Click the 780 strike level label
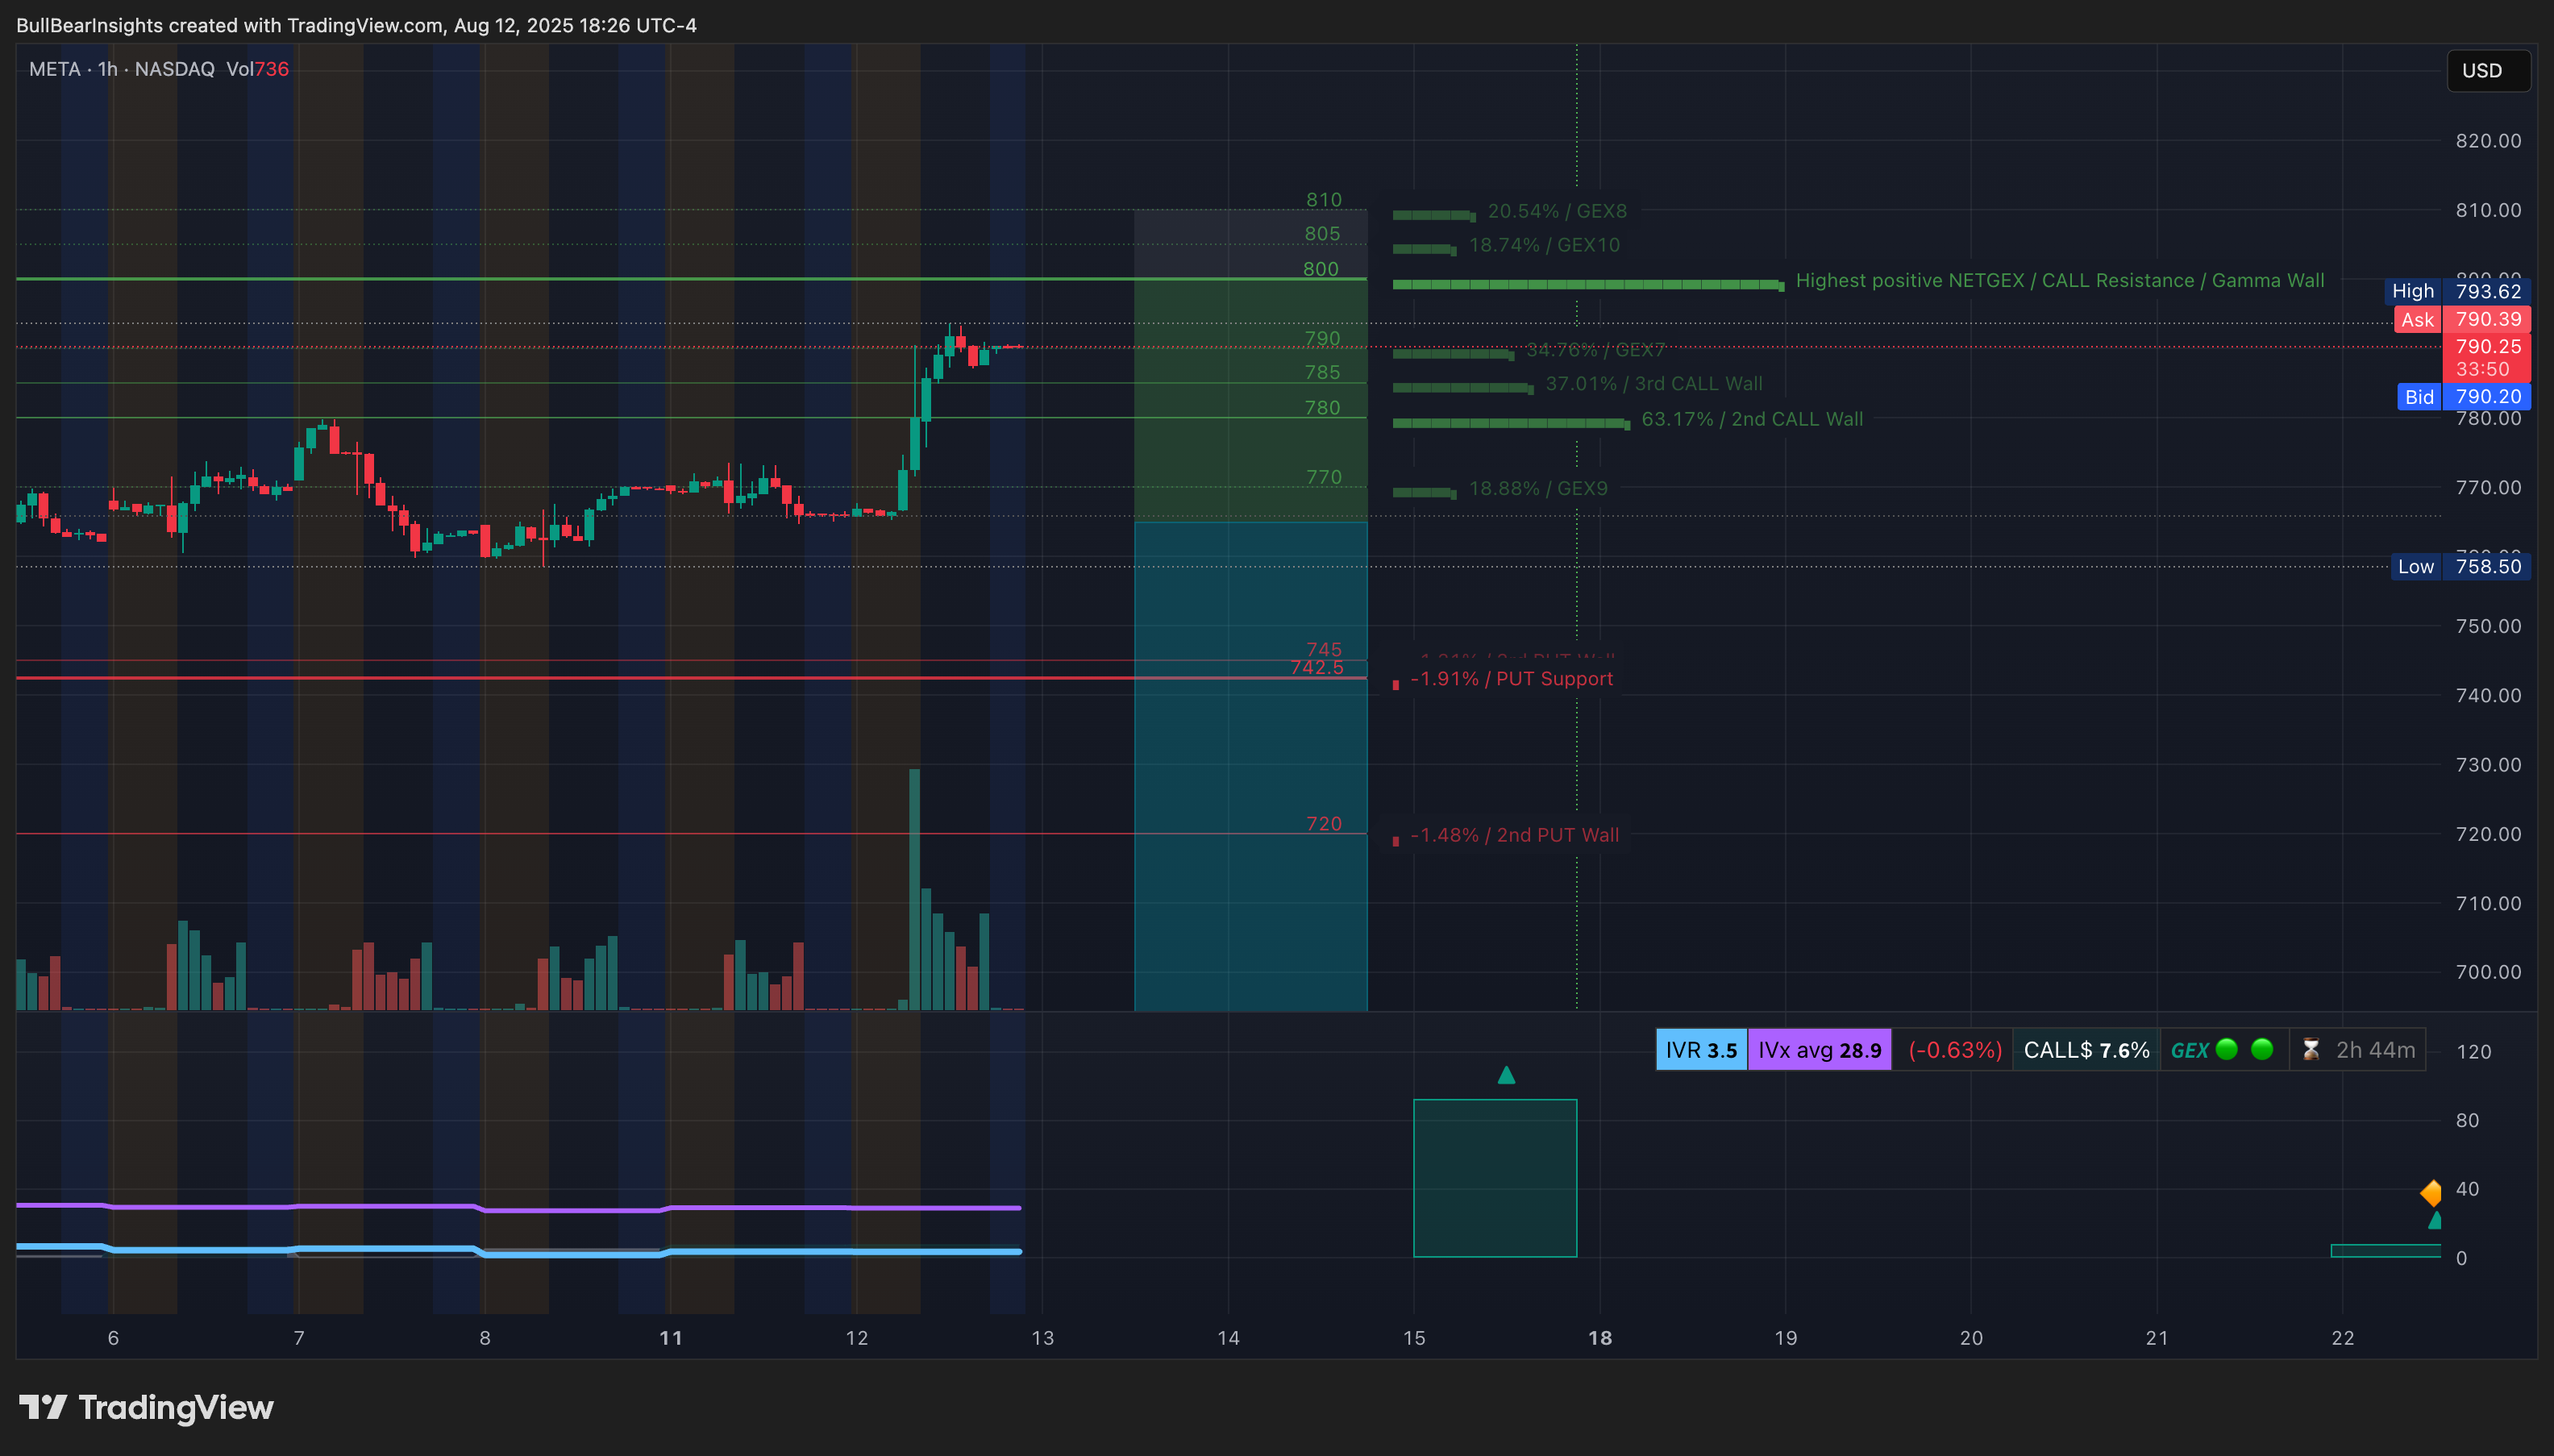 point(1322,408)
